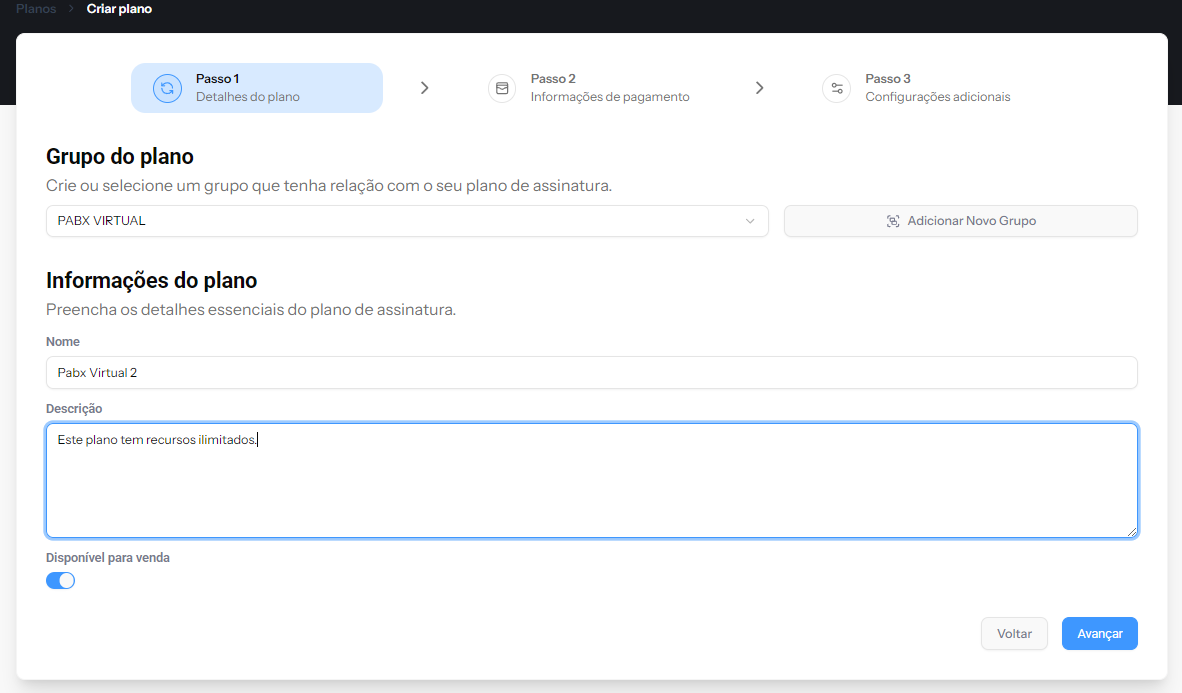Focus the Nome field containing Pabx Virtual 2

point(590,373)
